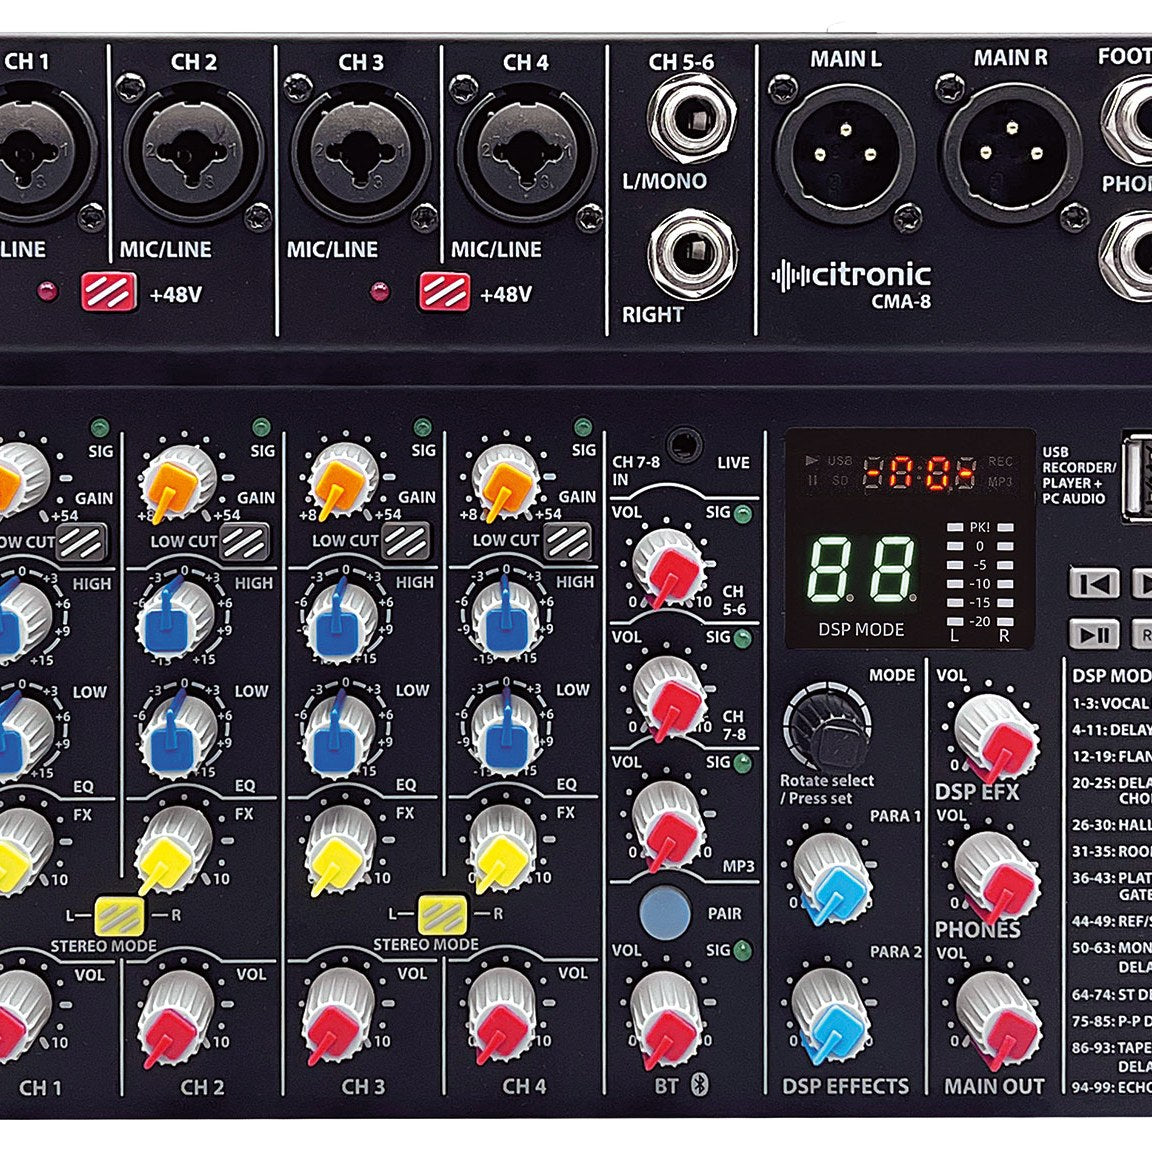Adjust the blue LOW EQ knob on CH 2
The height and width of the screenshot is (1152, 1152).
(x=177, y=735)
